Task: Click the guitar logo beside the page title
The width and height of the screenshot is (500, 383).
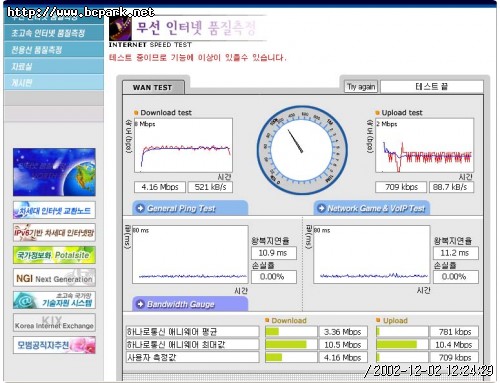Action: tap(120, 29)
